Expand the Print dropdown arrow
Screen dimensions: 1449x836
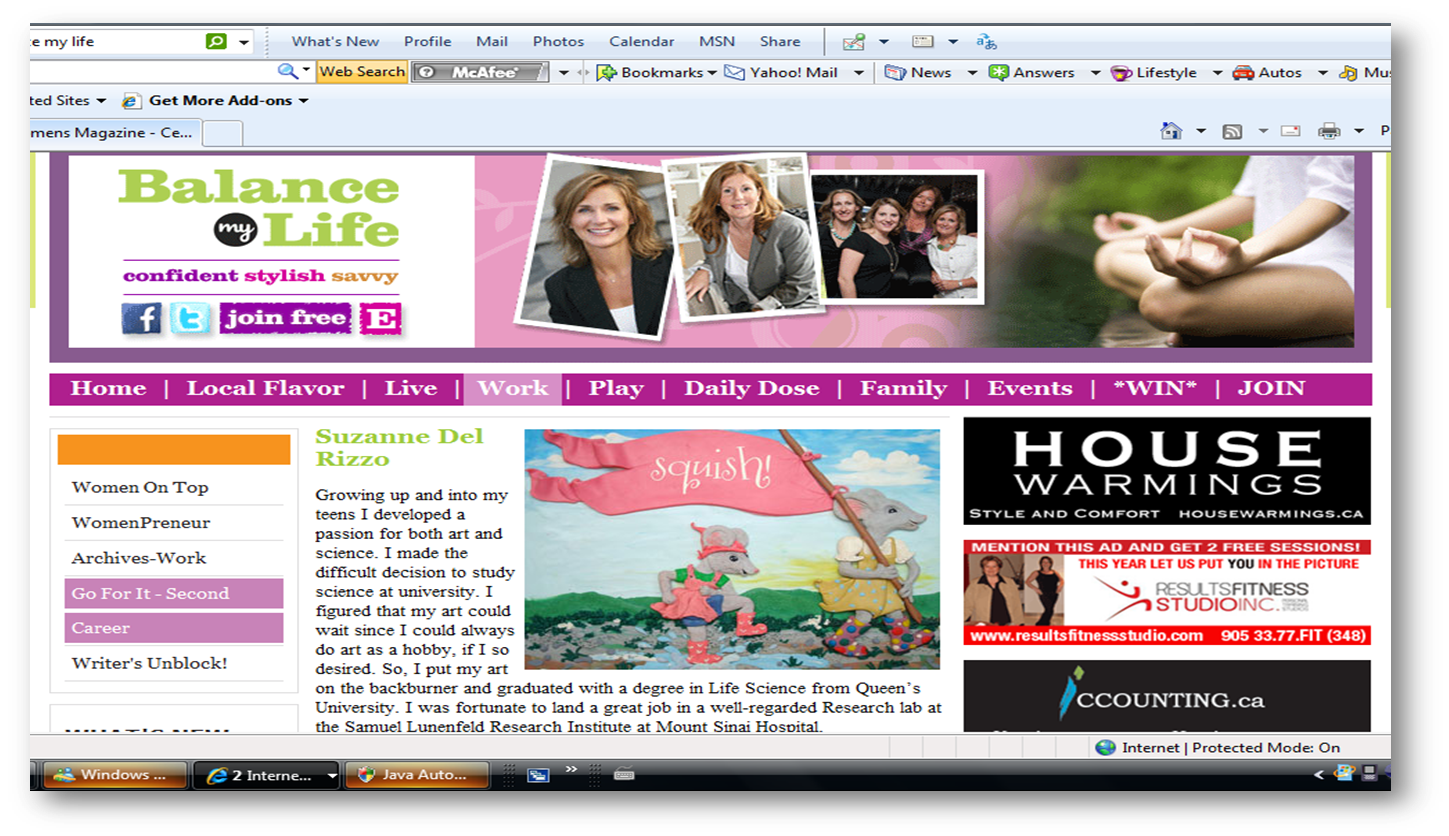tap(1358, 131)
